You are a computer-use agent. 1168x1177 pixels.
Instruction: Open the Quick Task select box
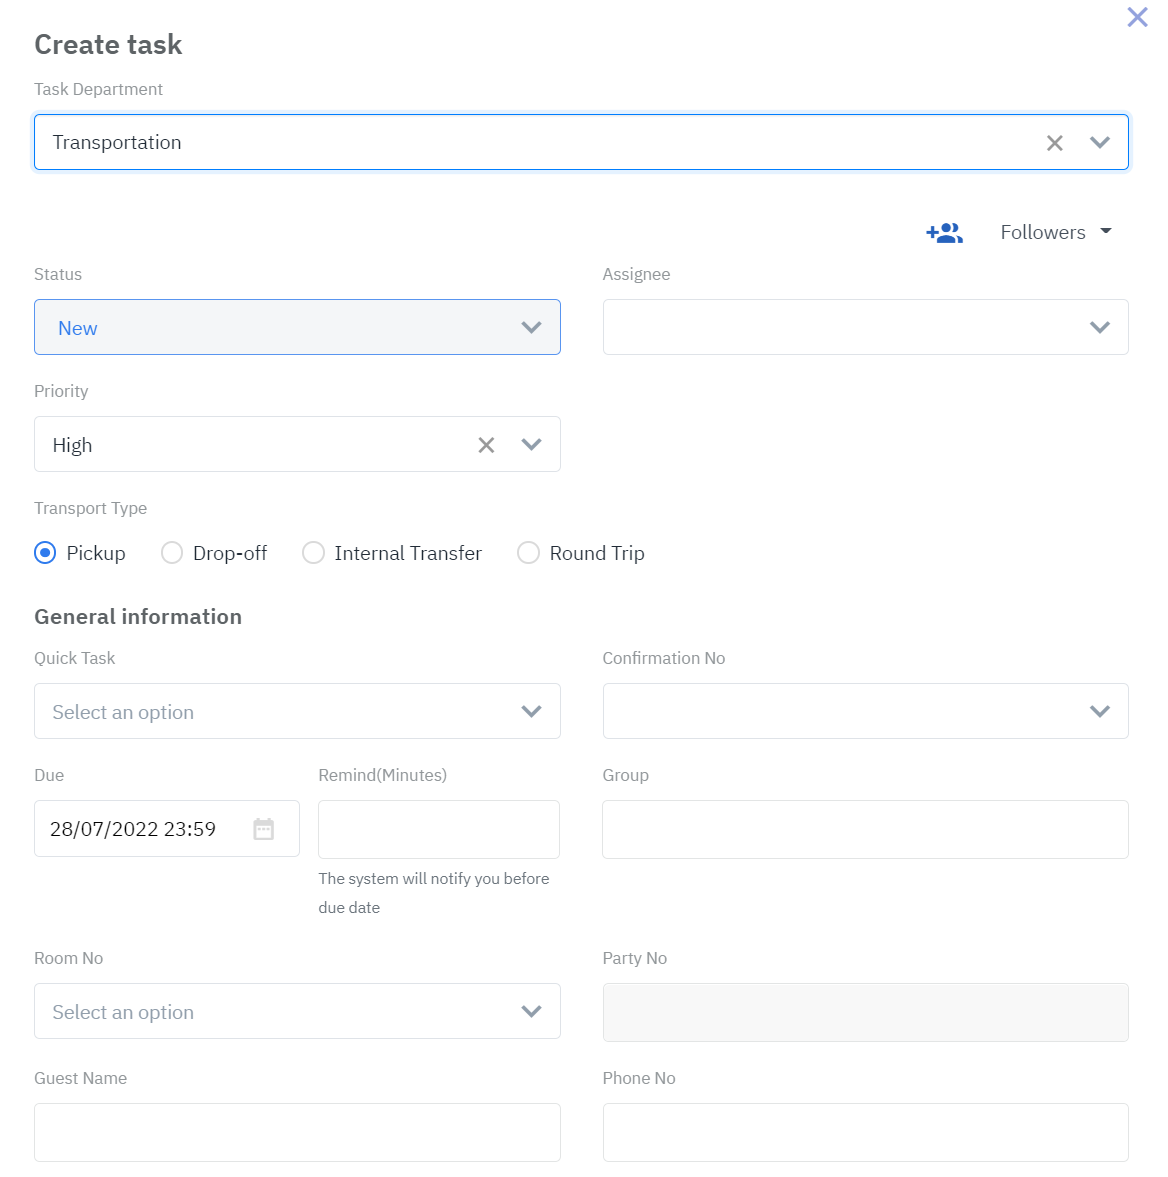coord(297,712)
